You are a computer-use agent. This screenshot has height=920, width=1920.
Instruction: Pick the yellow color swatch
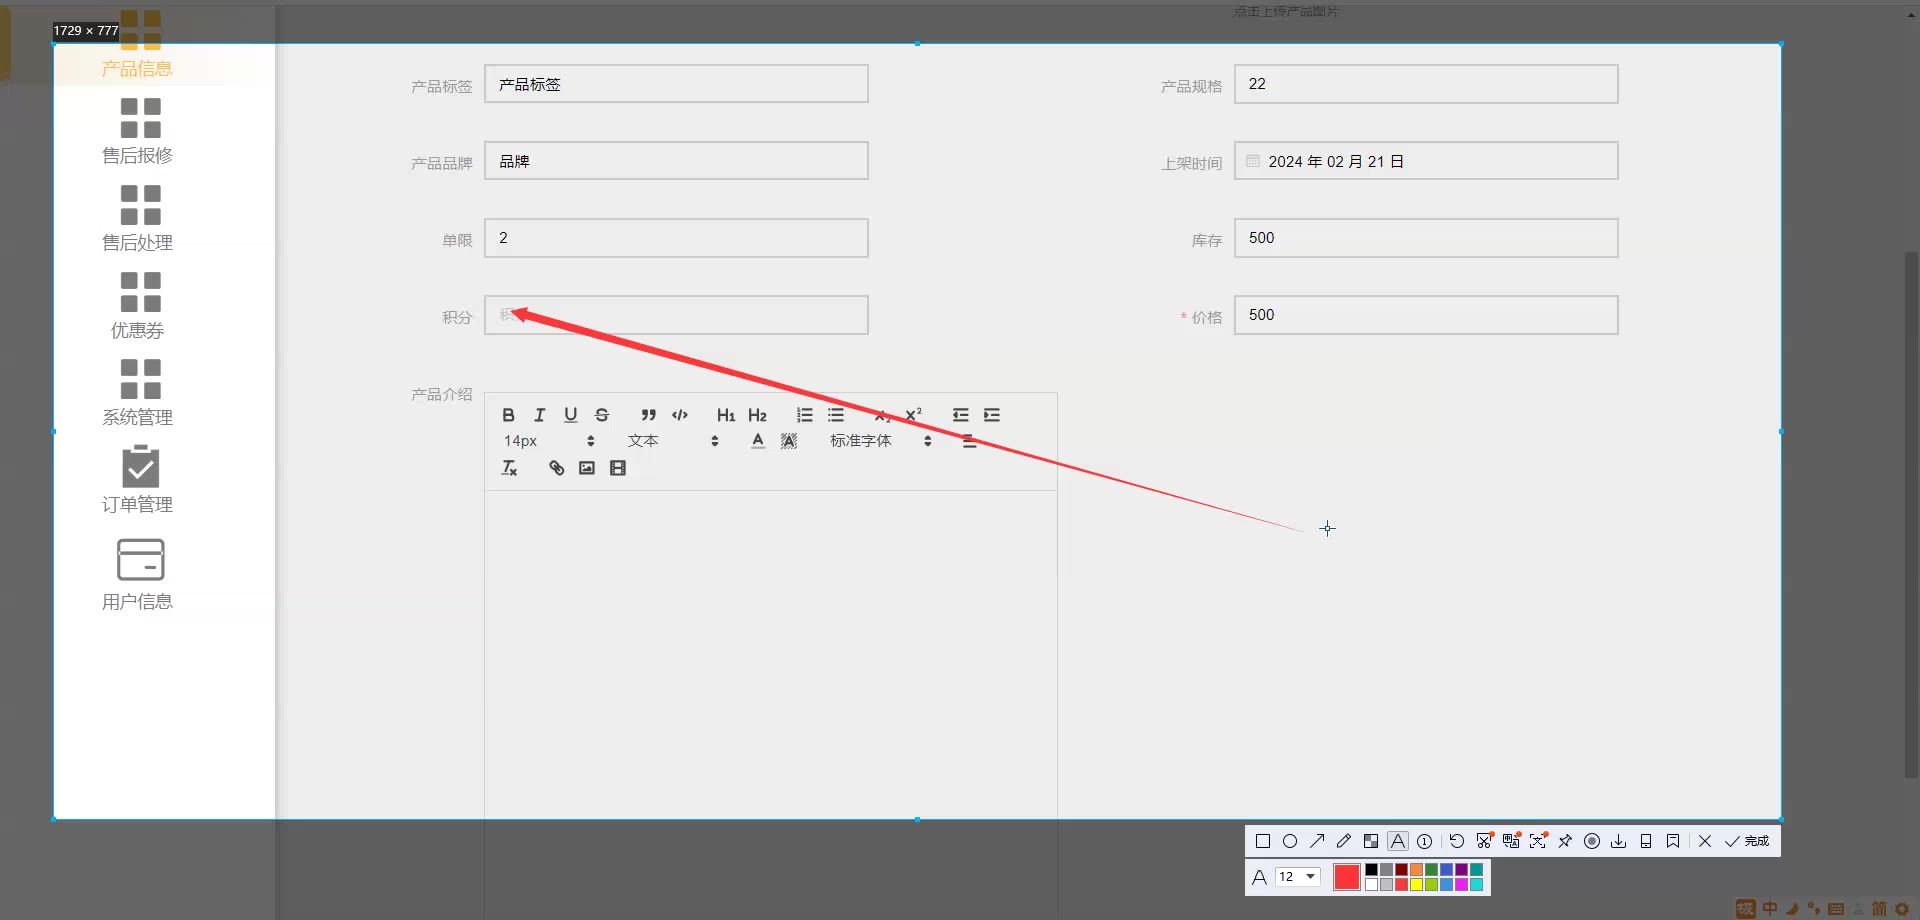1416,884
